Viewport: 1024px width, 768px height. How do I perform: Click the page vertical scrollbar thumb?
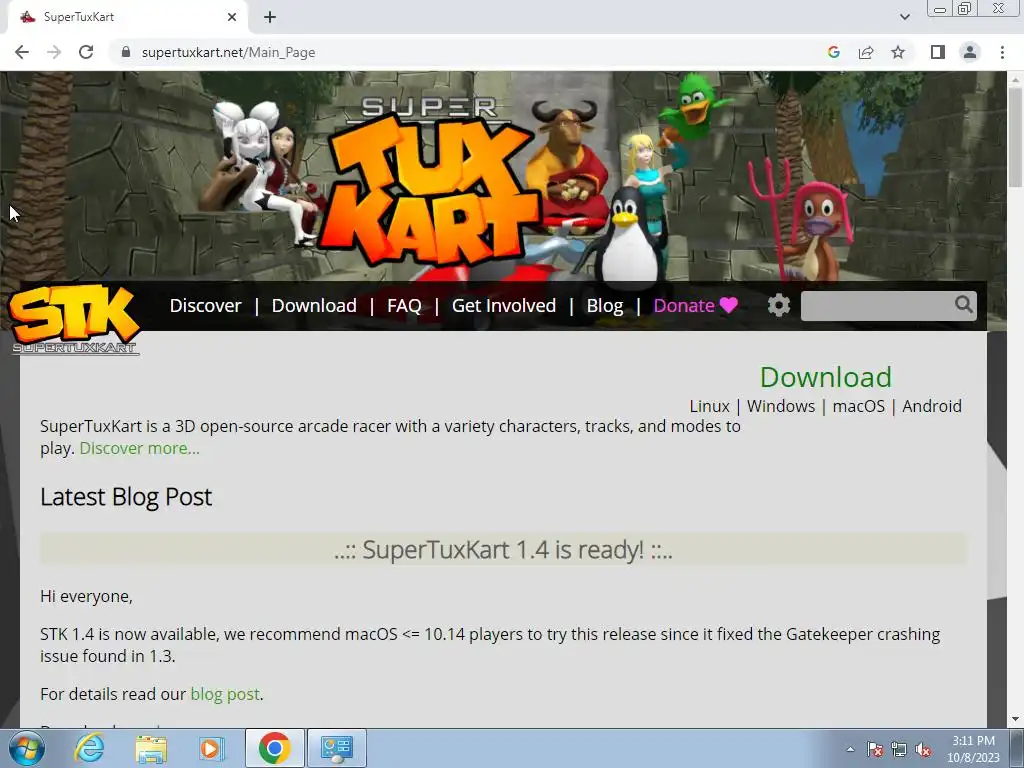[x=1016, y=137]
